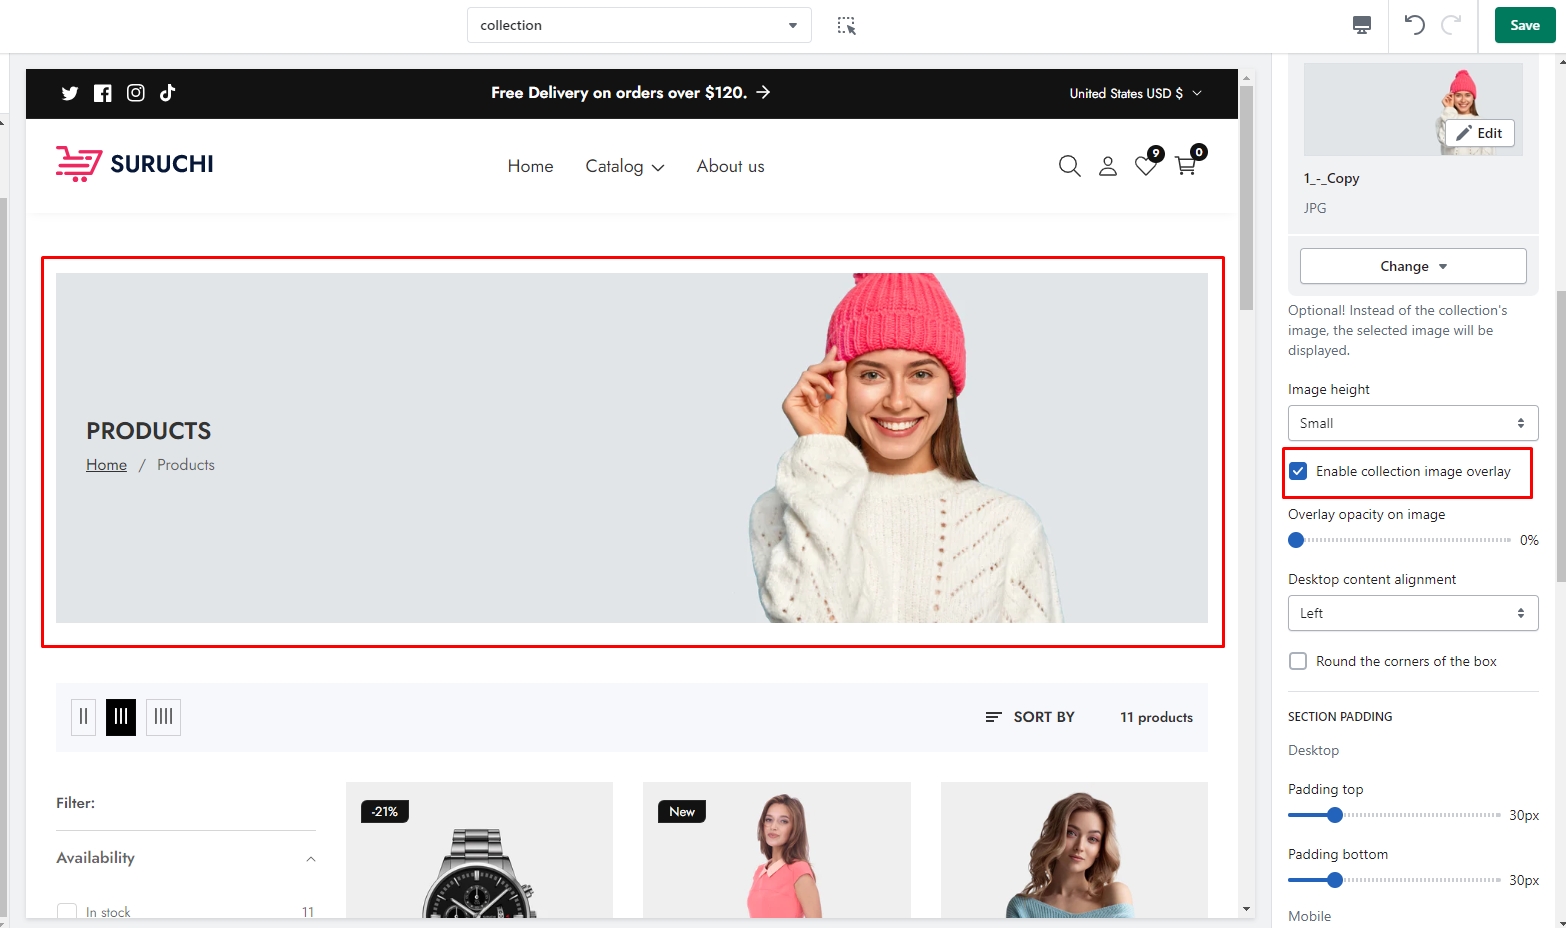
Task: Toggle the inspector selection icon
Action: point(847,26)
